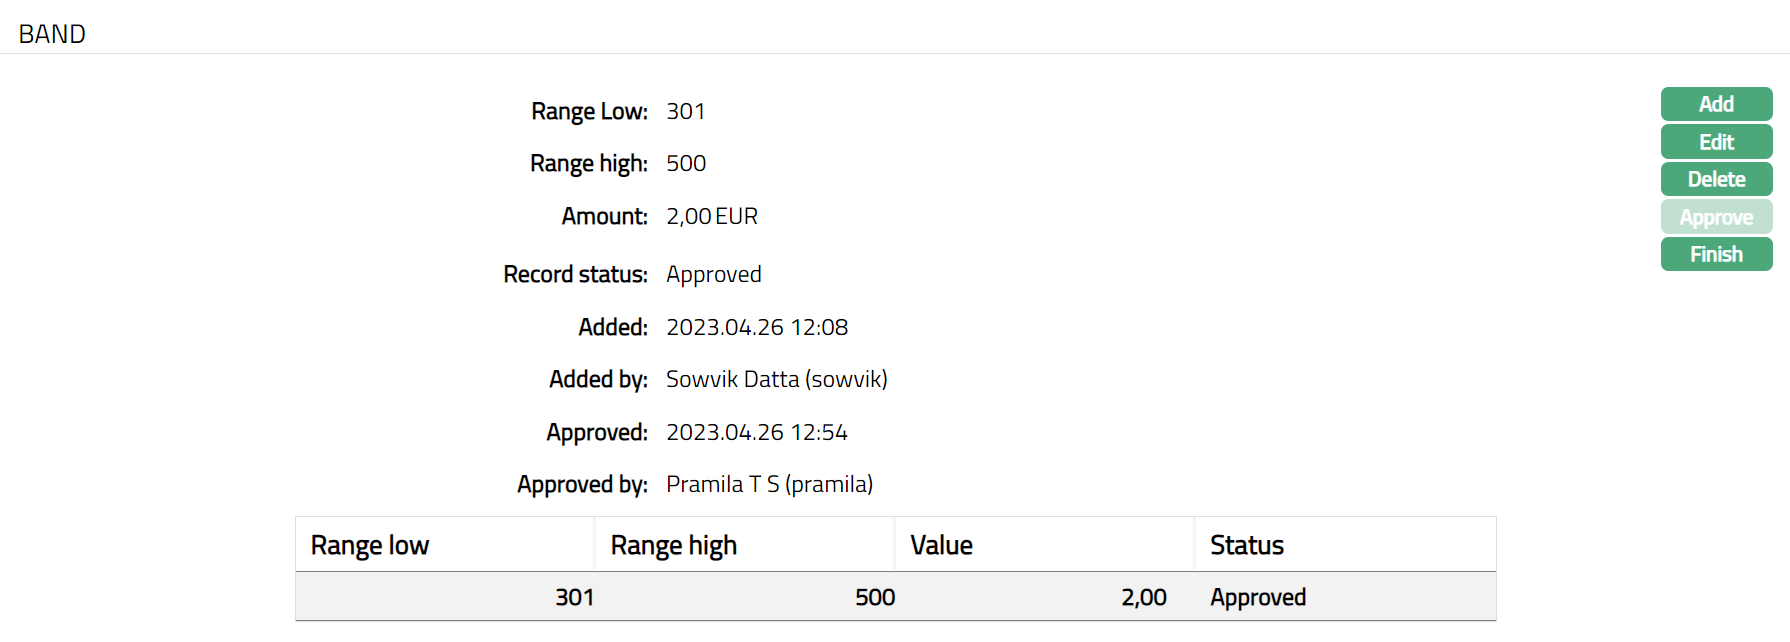
Task: Click the Amount value 2,00 EUR
Action: pyautogui.click(x=712, y=216)
